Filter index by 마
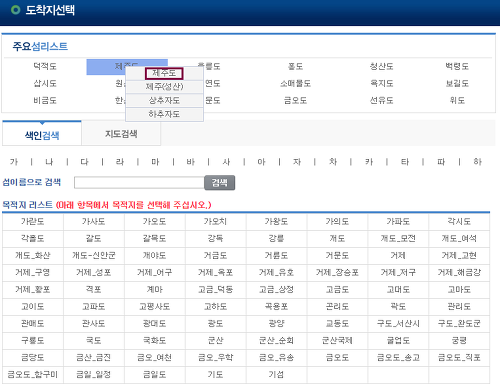500x384 pixels. coord(155,162)
